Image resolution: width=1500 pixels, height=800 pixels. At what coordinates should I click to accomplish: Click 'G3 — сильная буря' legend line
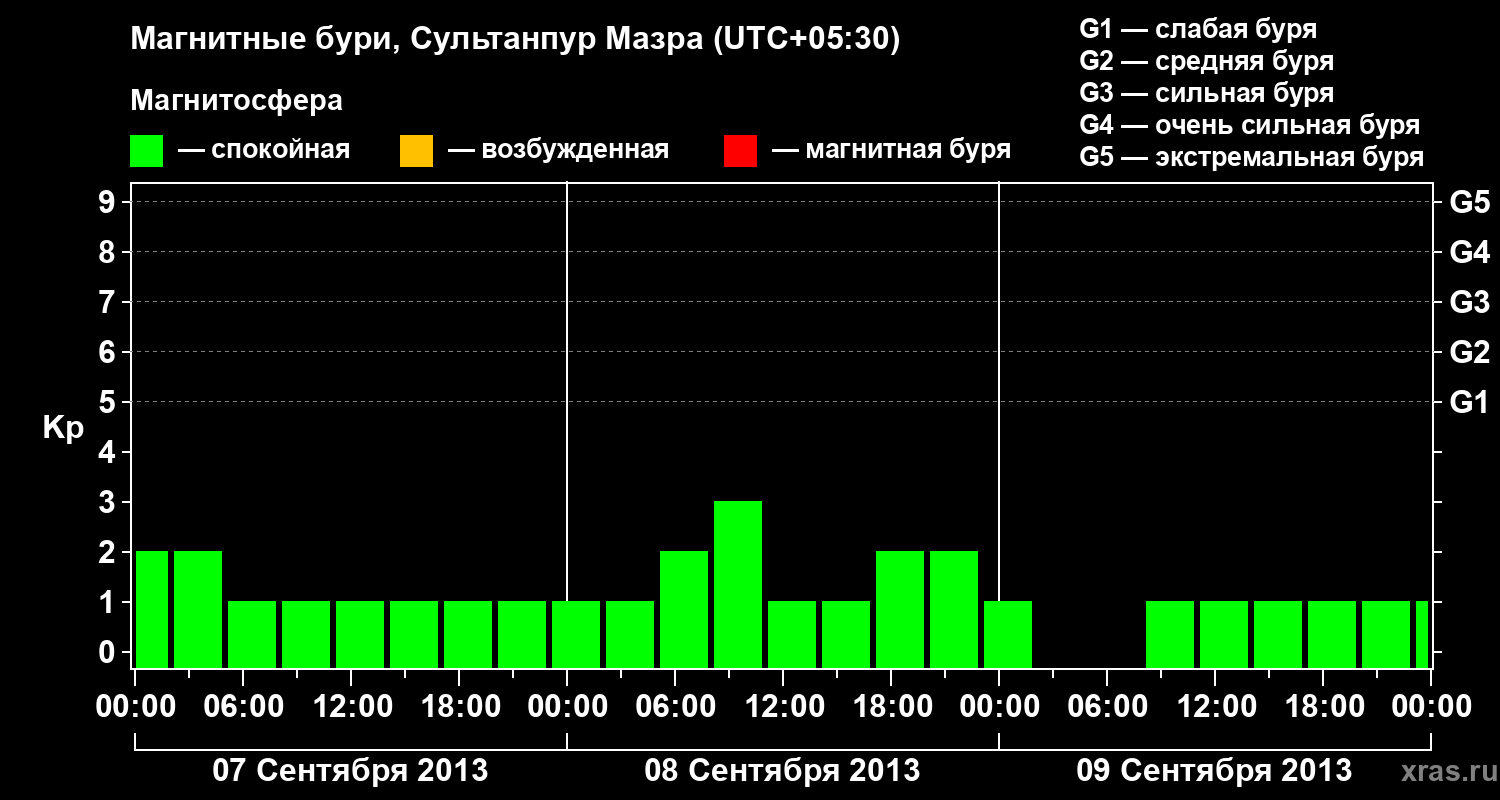[1207, 93]
